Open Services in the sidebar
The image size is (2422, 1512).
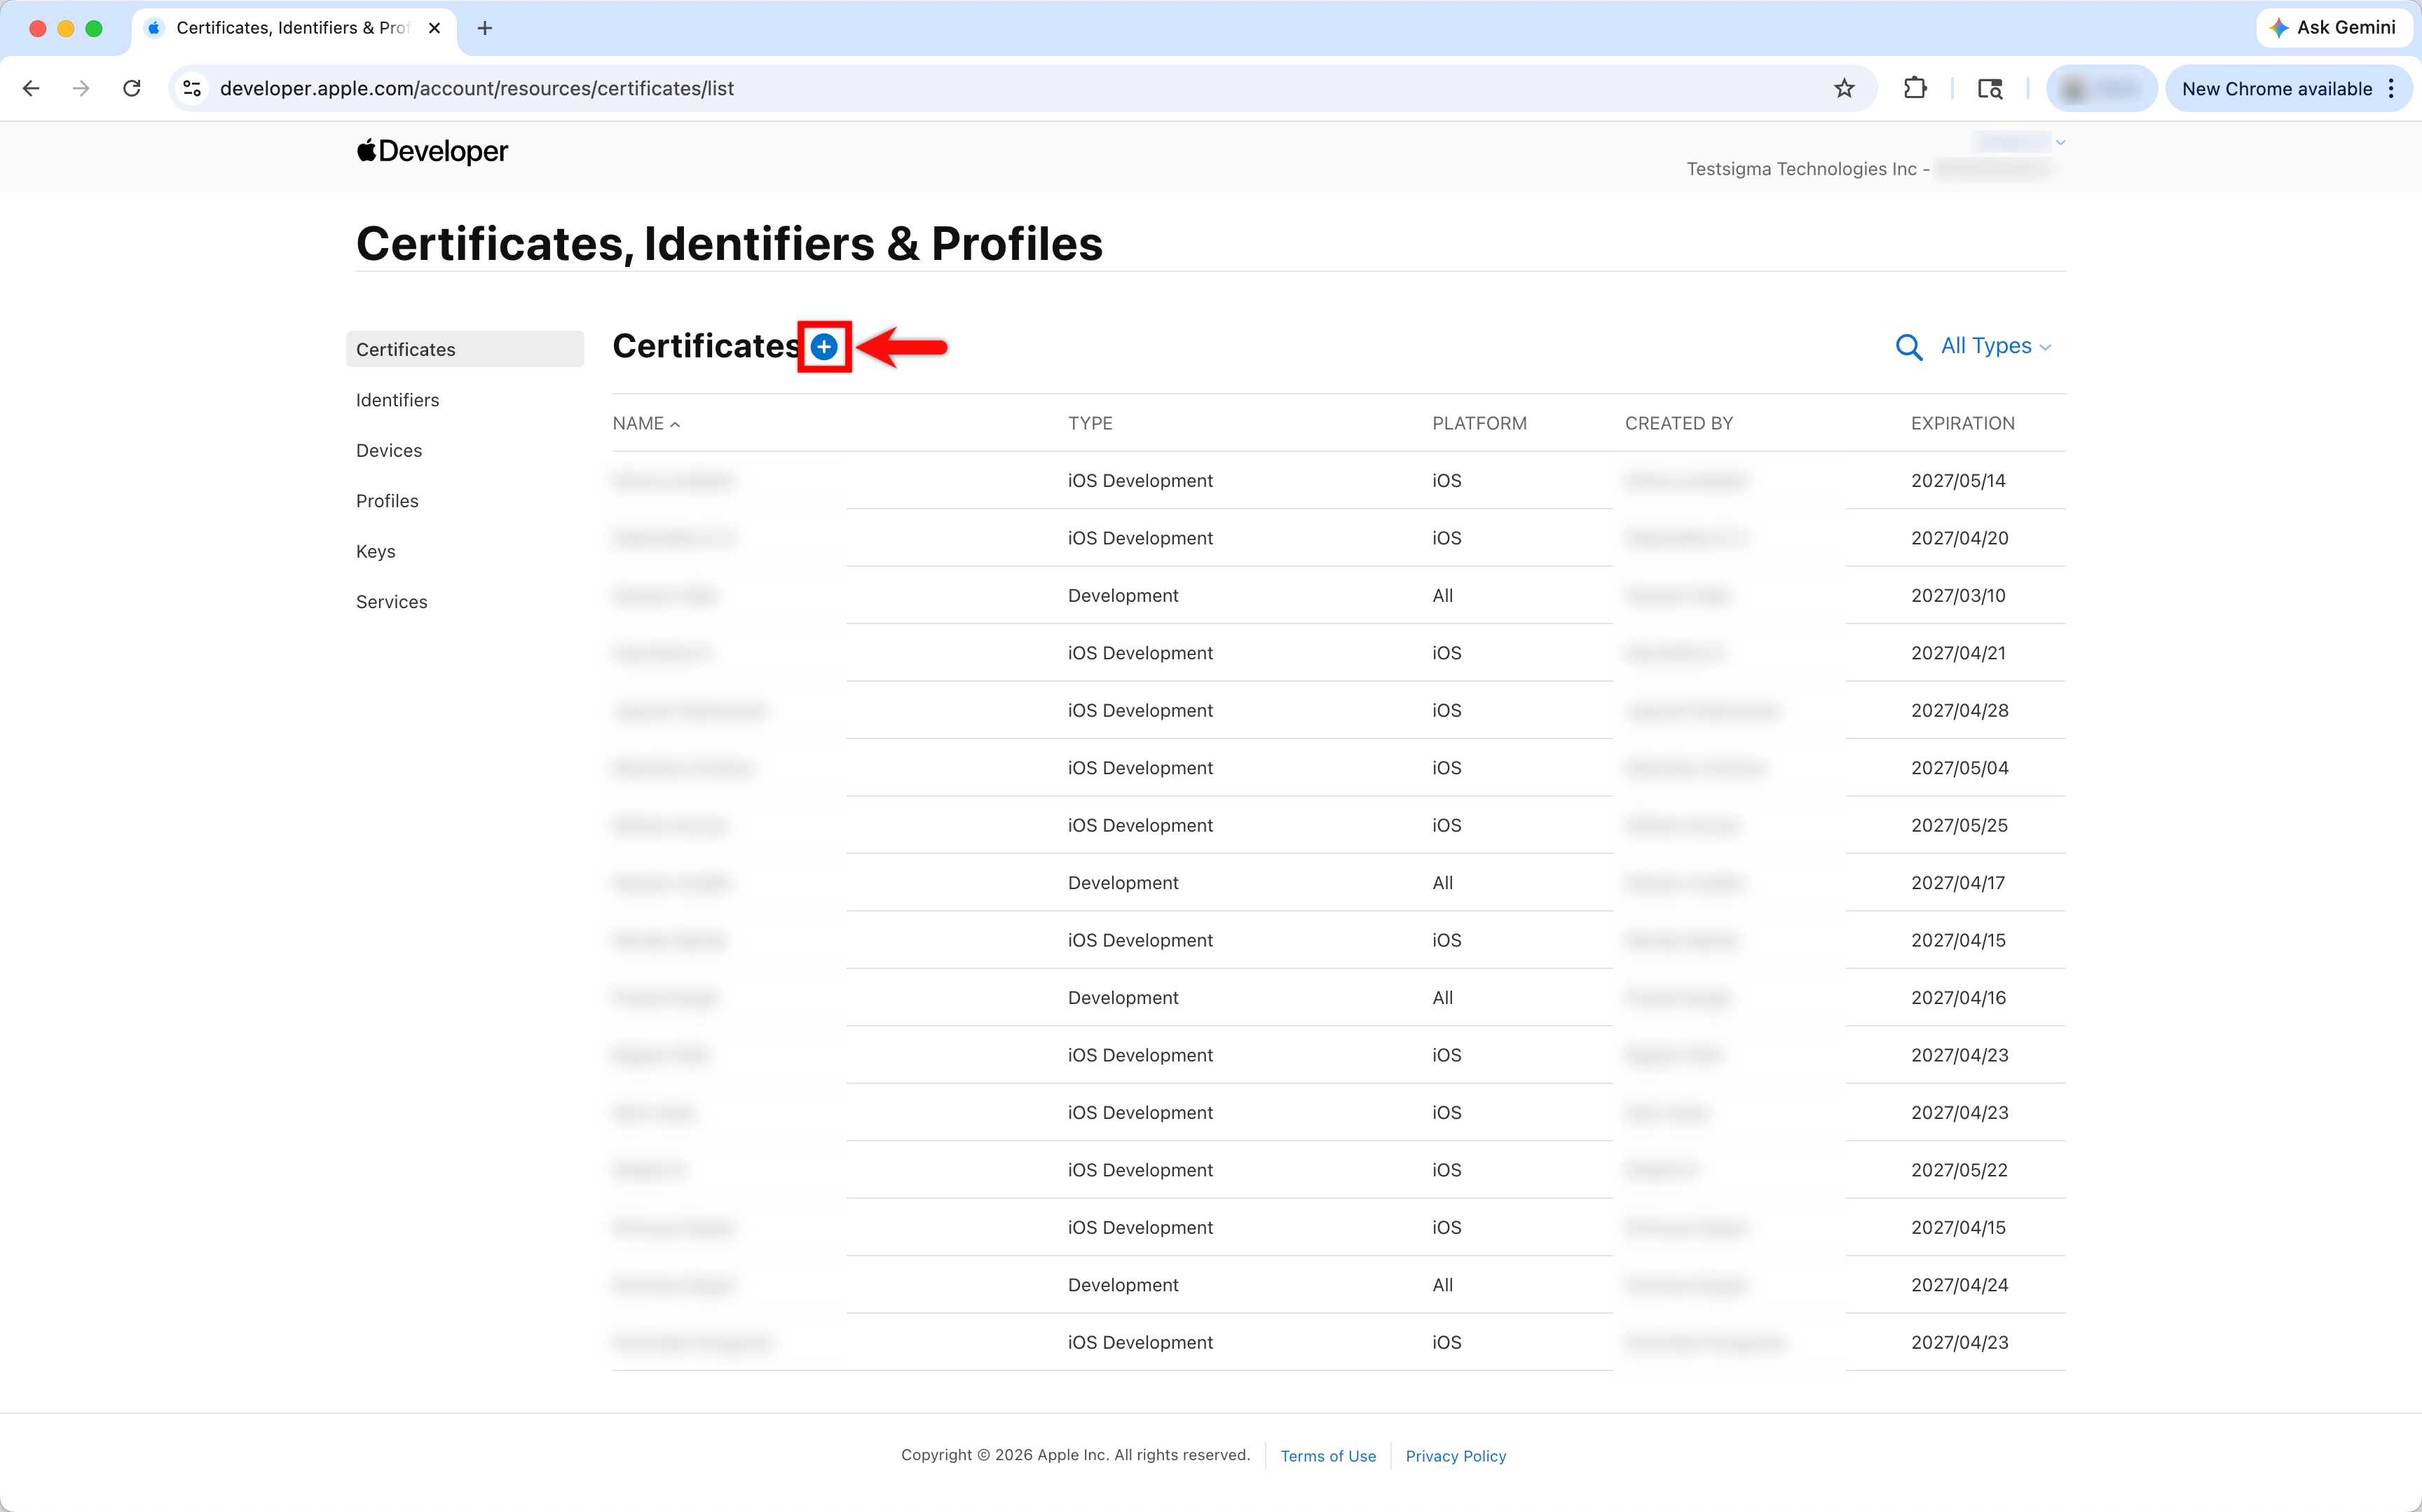point(392,602)
